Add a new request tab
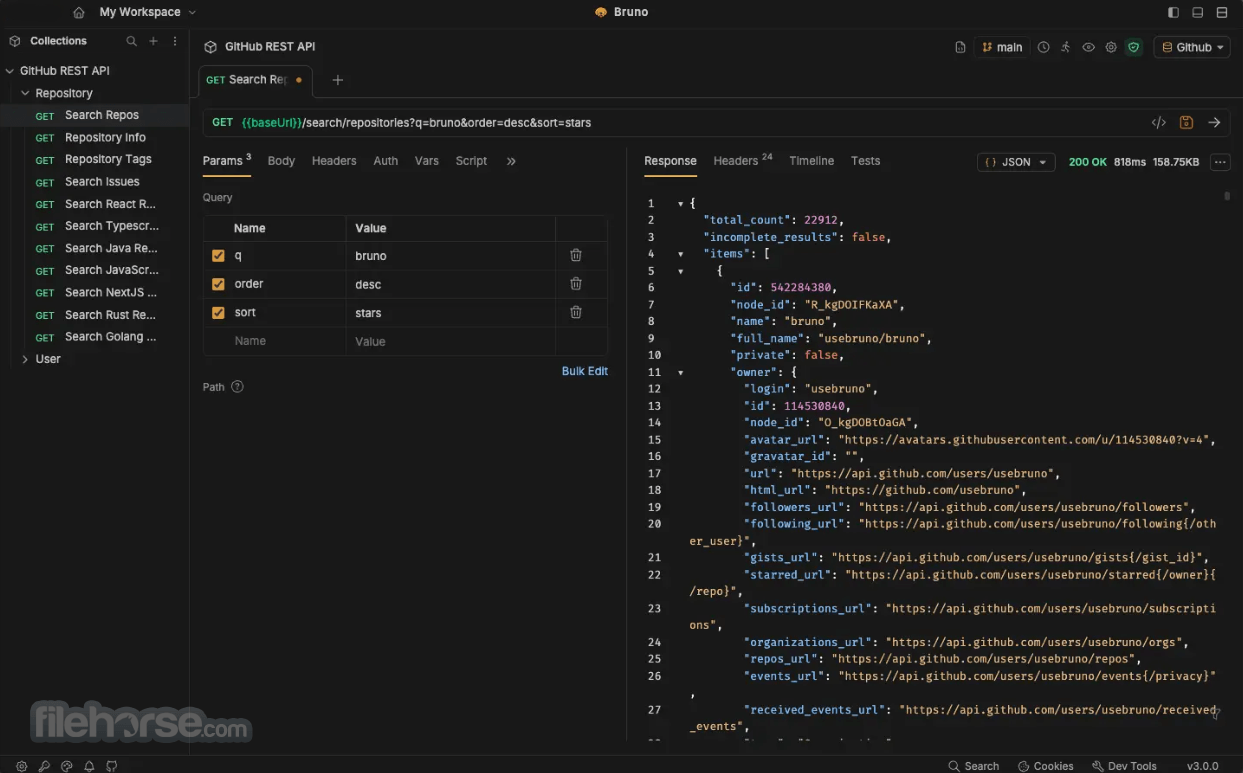This screenshot has width=1243, height=773. [338, 80]
